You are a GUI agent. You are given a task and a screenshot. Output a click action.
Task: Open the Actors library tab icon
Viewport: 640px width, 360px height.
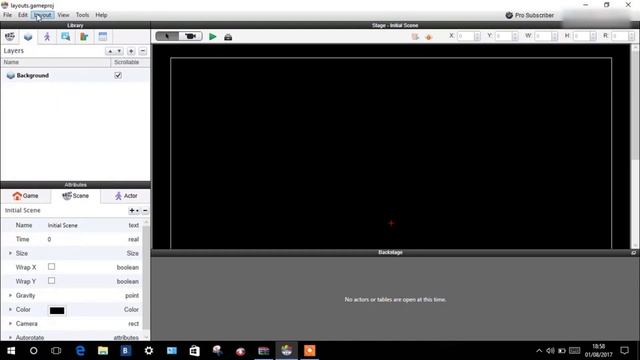(x=47, y=37)
